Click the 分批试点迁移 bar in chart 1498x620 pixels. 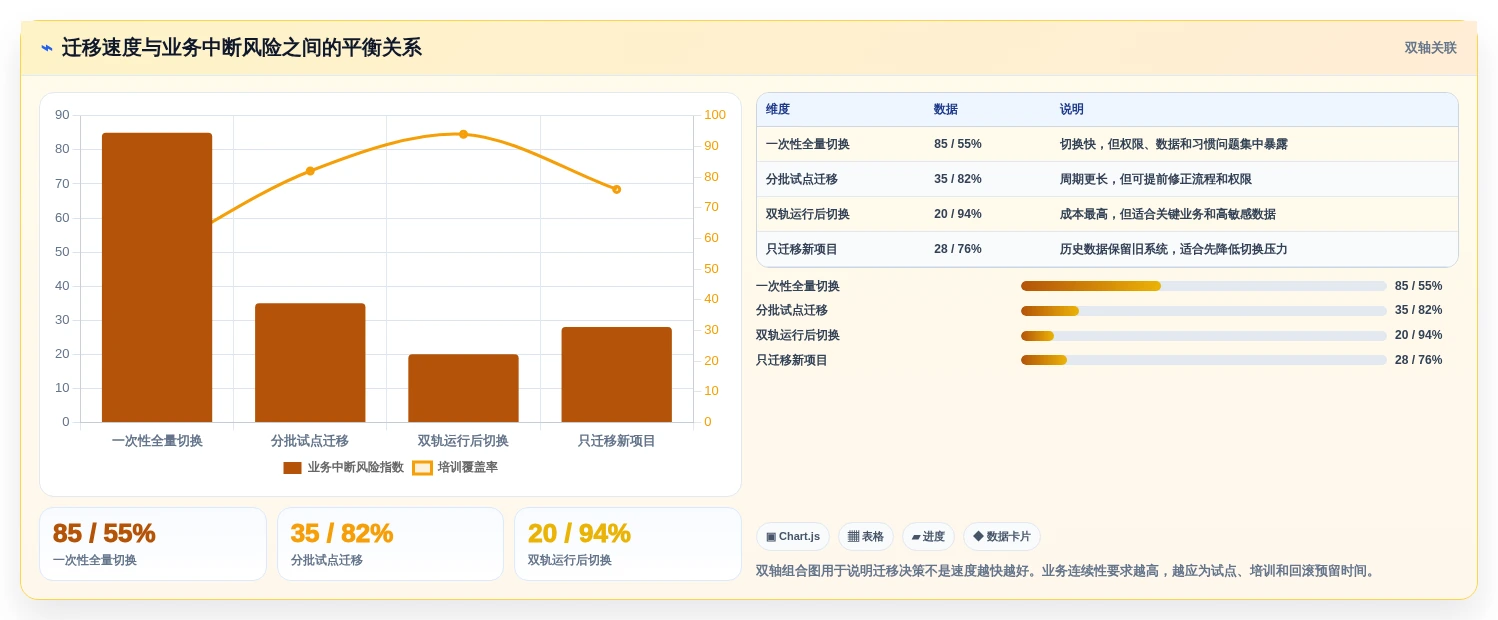tap(310, 363)
